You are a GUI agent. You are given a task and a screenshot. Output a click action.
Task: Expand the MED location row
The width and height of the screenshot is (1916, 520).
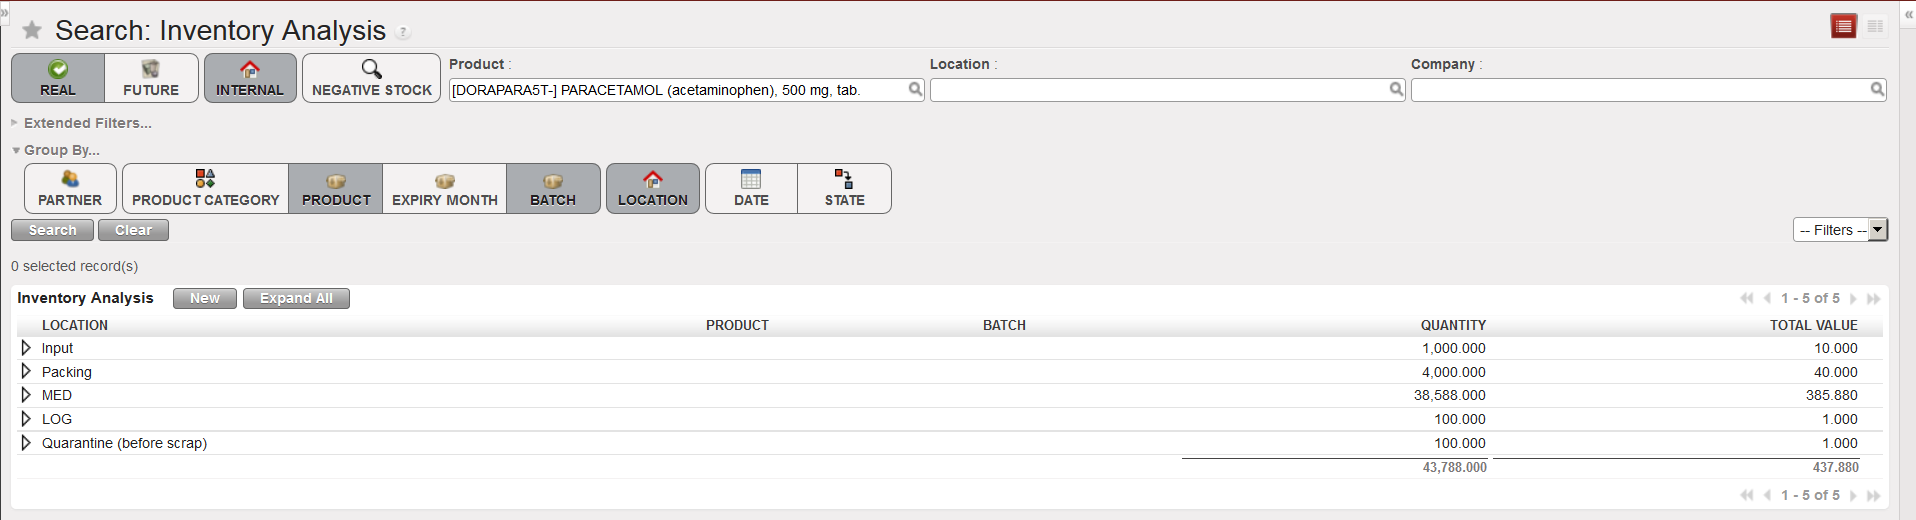[x=26, y=395]
